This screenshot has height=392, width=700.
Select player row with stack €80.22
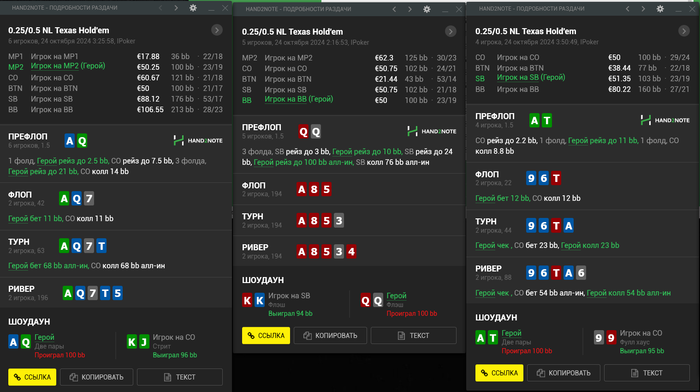click(x=583, y=89)
